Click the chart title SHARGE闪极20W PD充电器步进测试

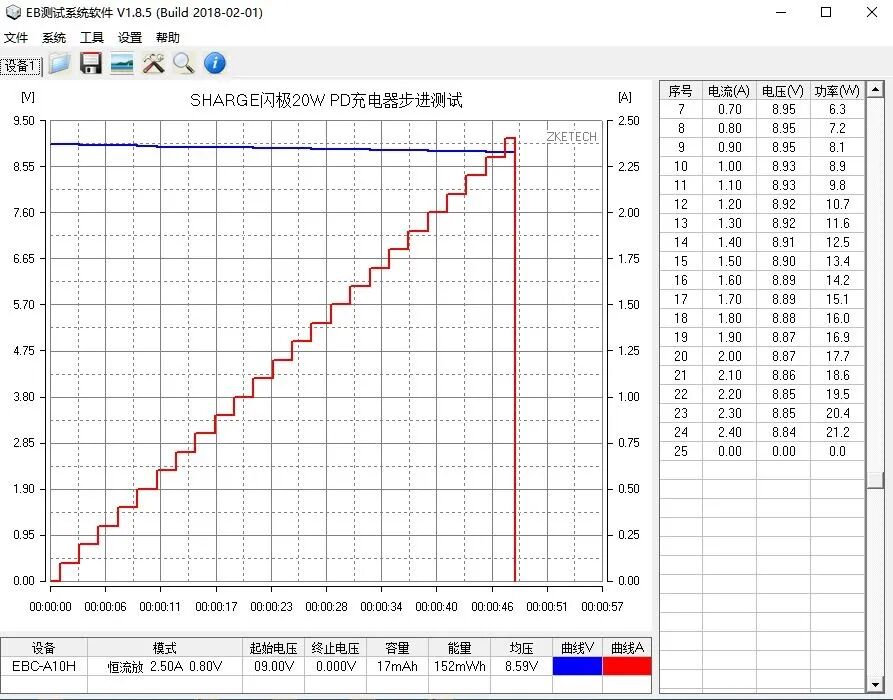[x=326, y=101]
